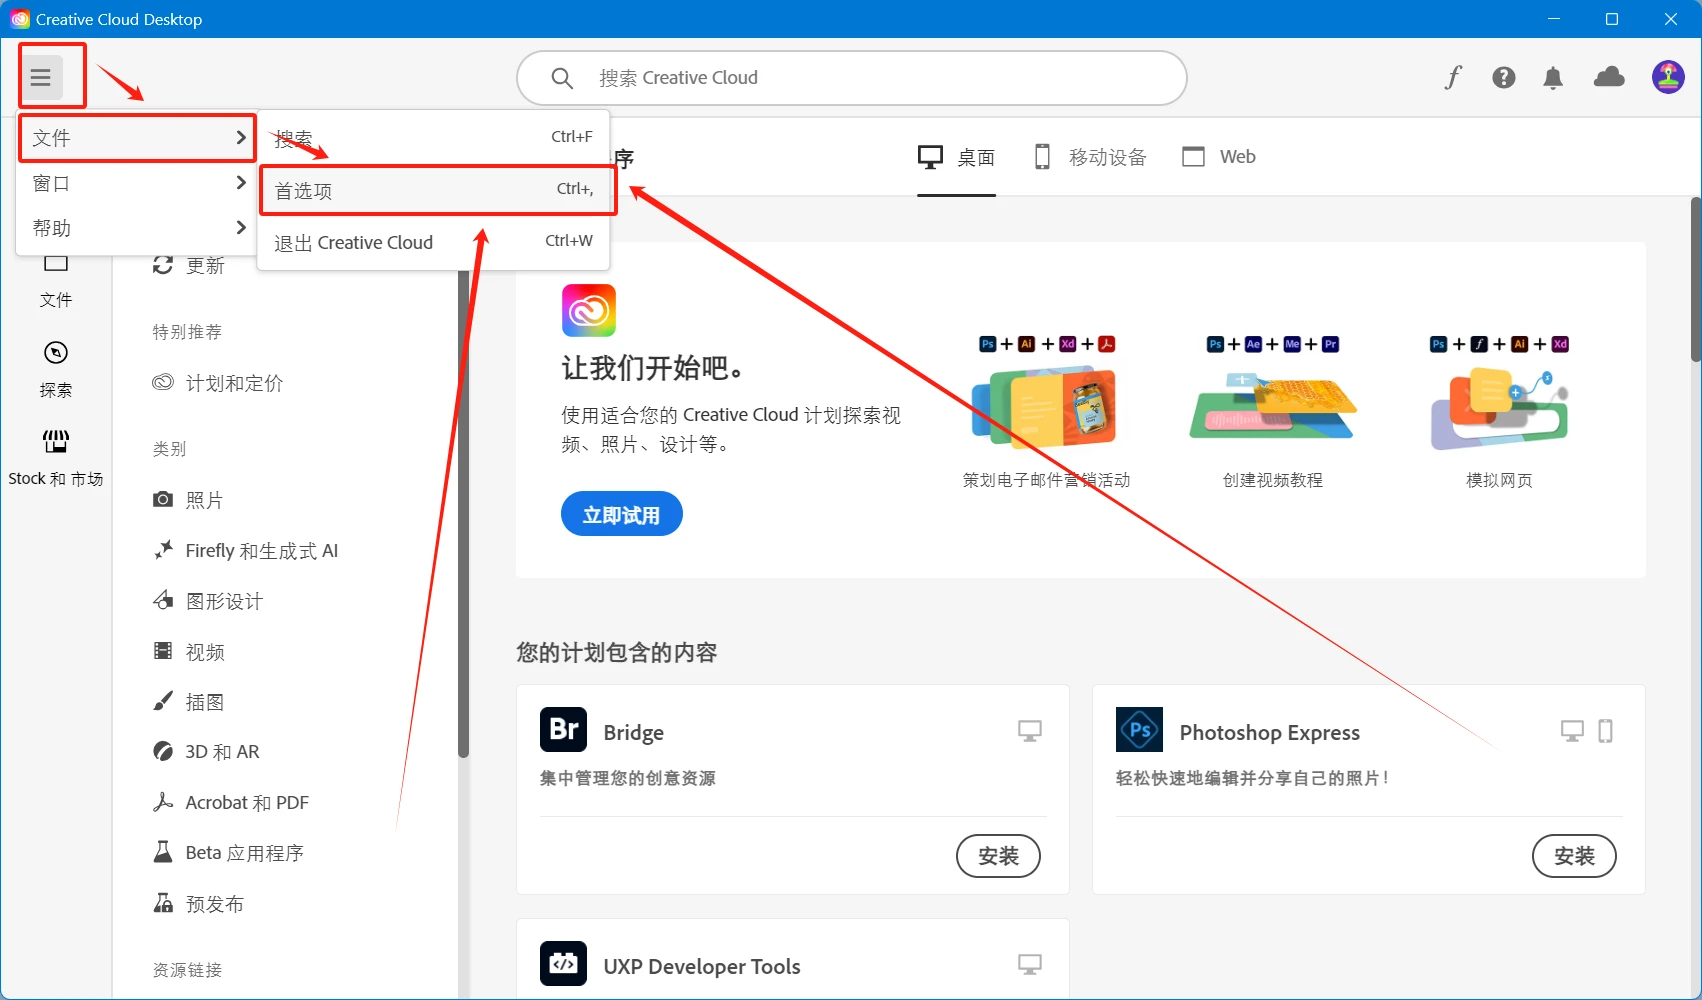Open 图形设计 category link
Viewport: 1702px width, 1000px height.
pyautogui.click(x=225, y=601)
